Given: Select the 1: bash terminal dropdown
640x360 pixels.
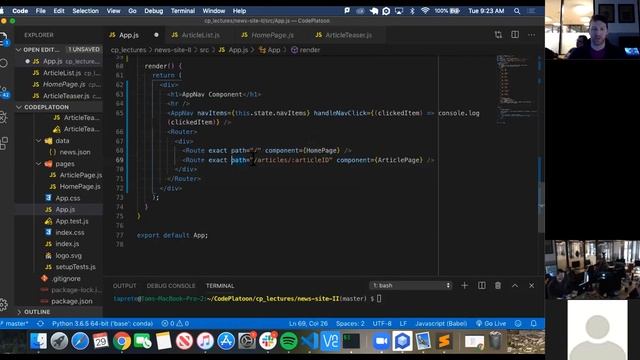Looking at the screenshot, I should tap(411, 285).
